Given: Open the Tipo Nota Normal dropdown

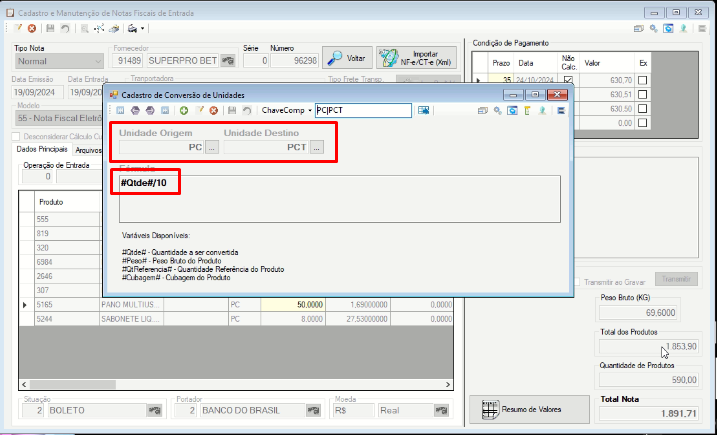Looking at the screenshot, I should [x=98, y=61].
